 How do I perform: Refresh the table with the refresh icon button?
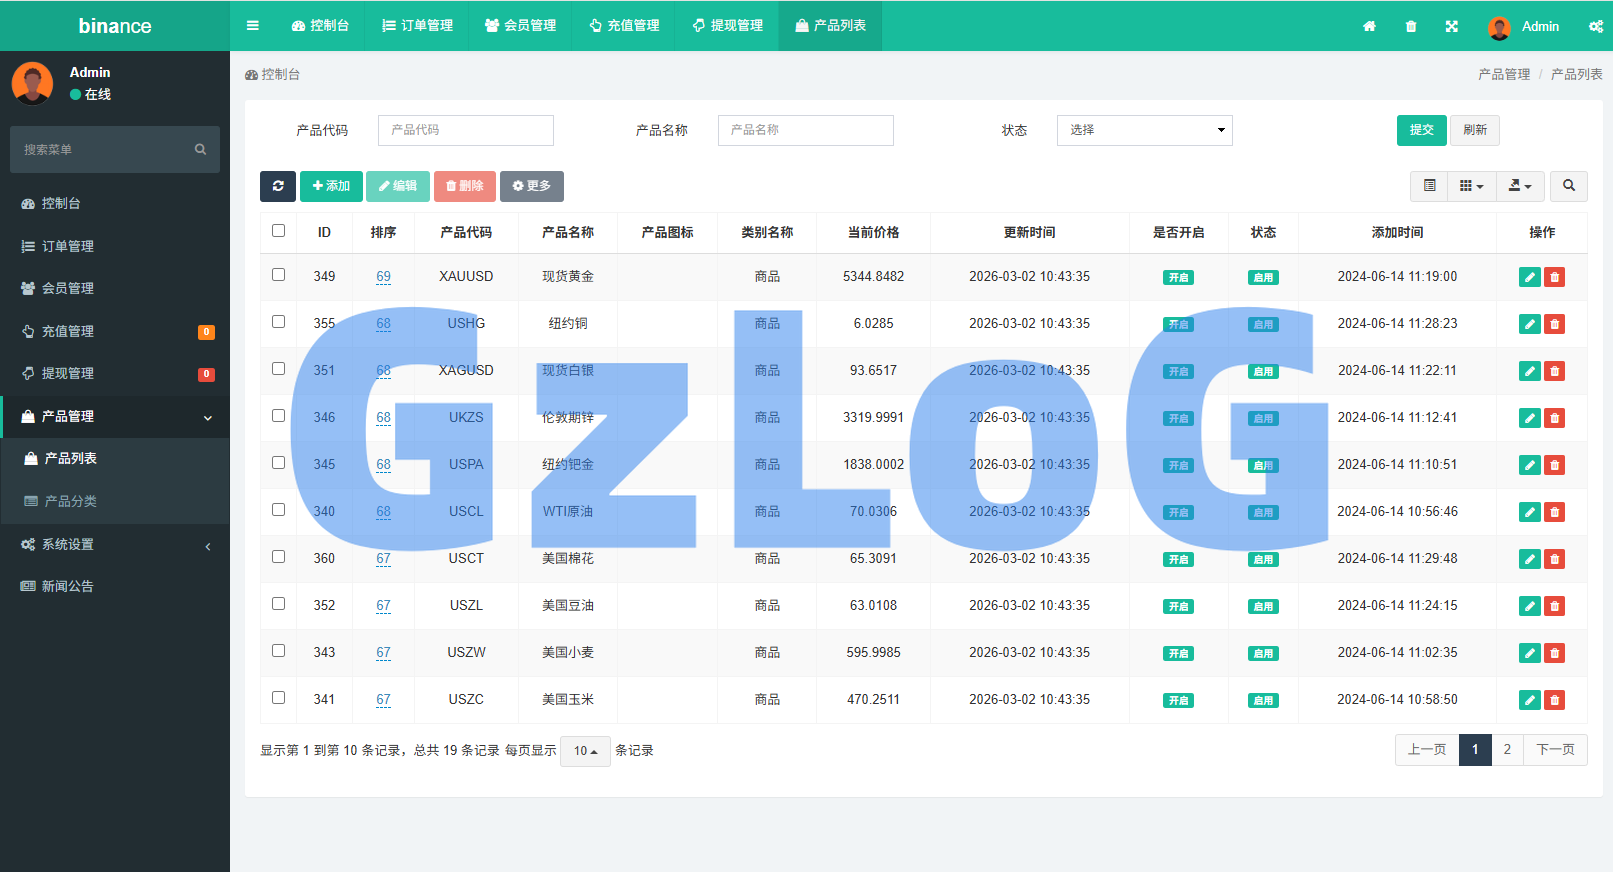coord(278,186)
